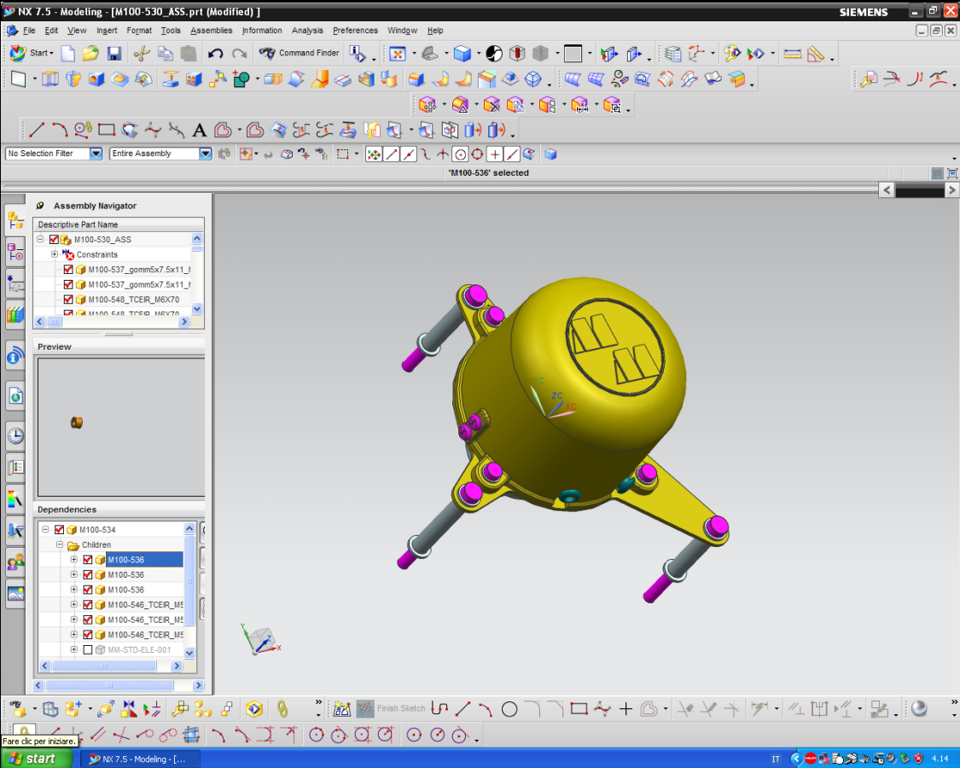Viewport: 960px width, 768px height.
Task: Click the Measure Distance ruler icon
Action: (792, 54)
